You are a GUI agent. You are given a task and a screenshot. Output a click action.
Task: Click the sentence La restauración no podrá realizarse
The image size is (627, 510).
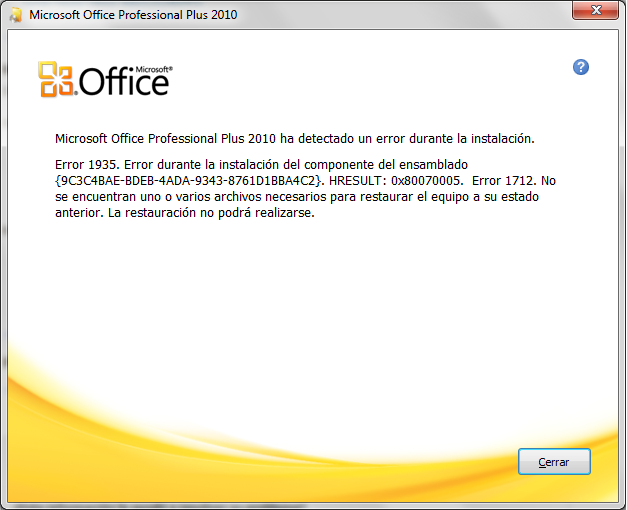point(211,213)
